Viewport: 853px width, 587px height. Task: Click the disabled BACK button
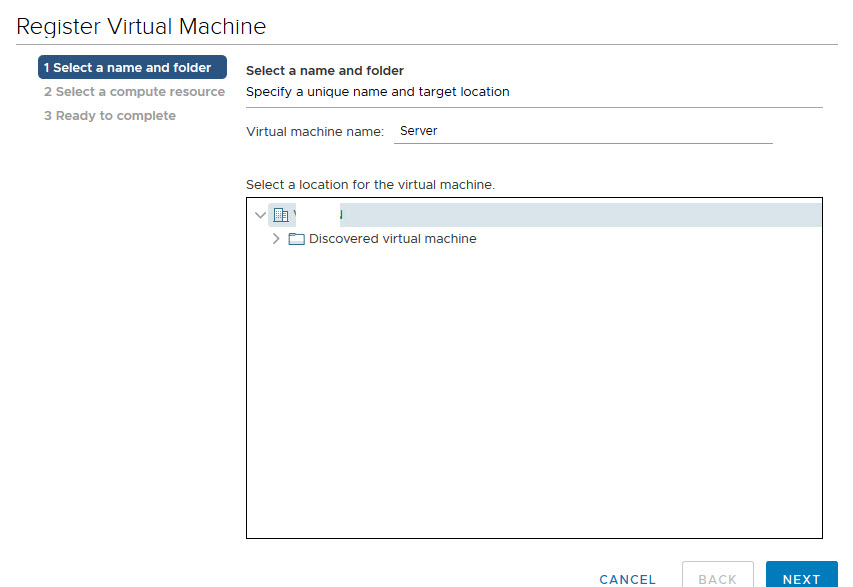(x=717, y=578)
